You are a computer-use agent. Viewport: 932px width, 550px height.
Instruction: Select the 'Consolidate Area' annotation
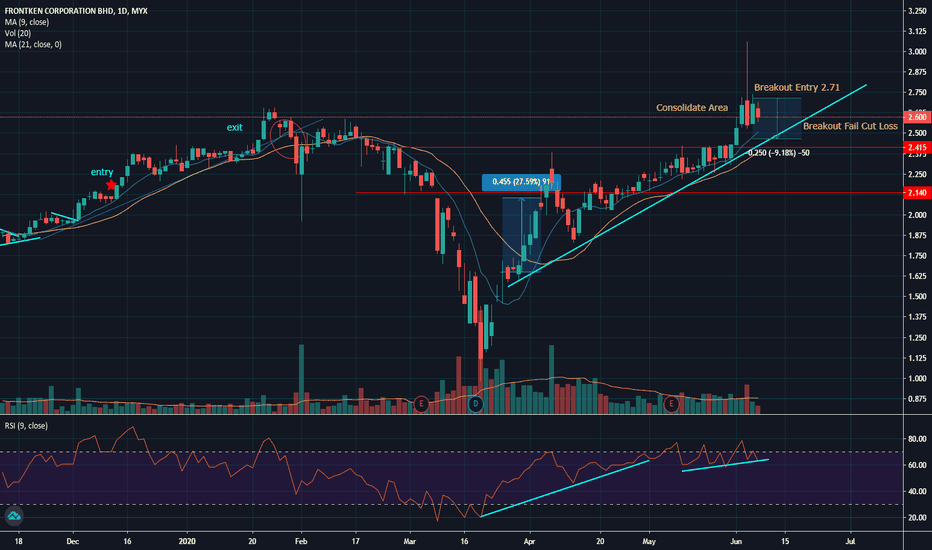[x=692, y=108]
